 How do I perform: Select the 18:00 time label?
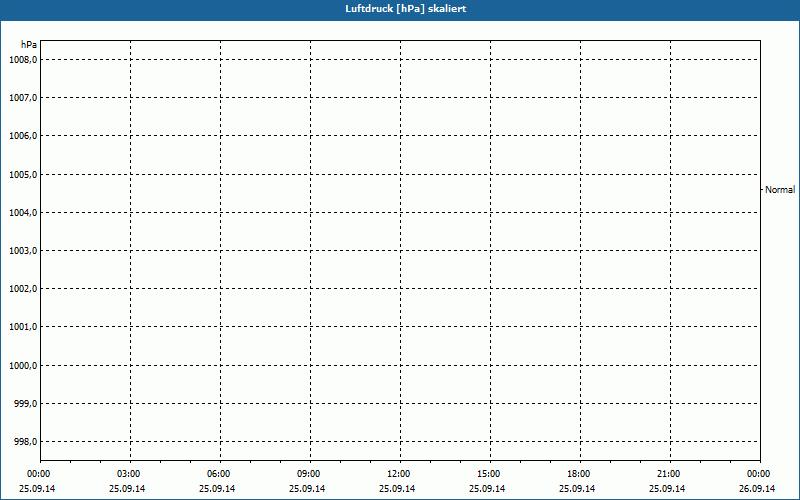tap(579, 474)
